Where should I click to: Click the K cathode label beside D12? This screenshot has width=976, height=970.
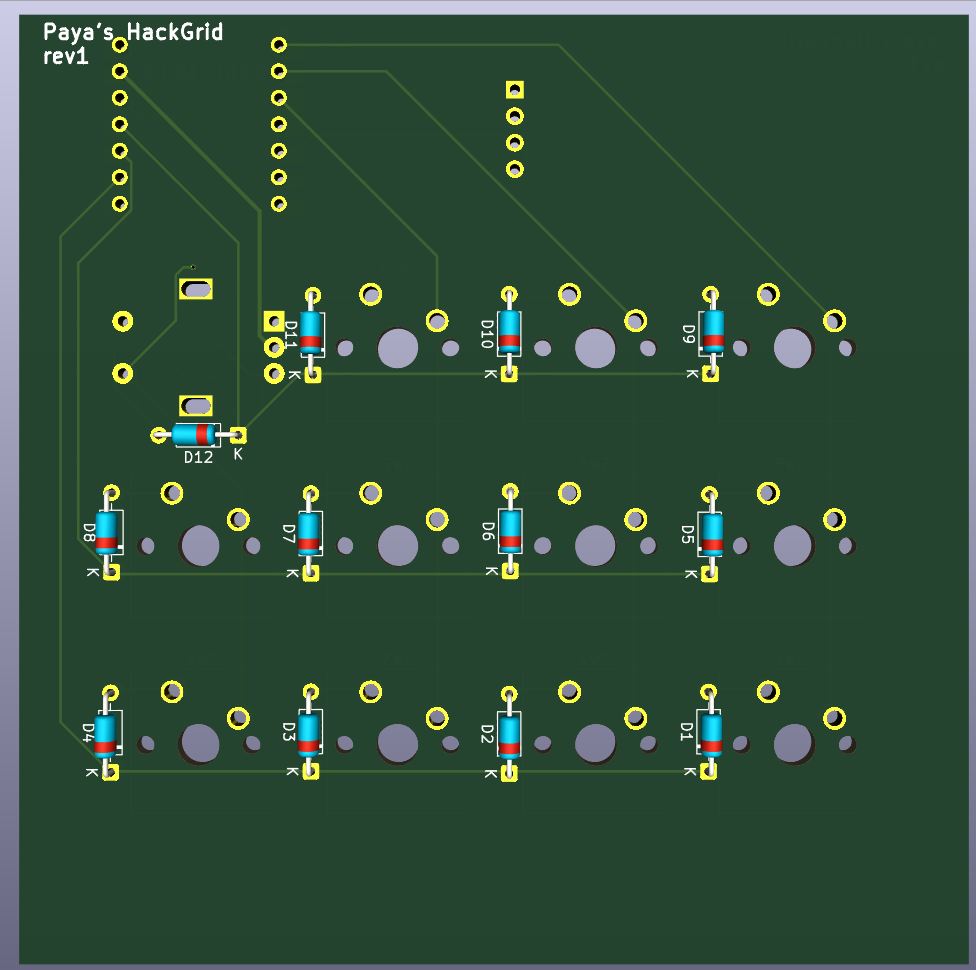[x=238, y=454]
